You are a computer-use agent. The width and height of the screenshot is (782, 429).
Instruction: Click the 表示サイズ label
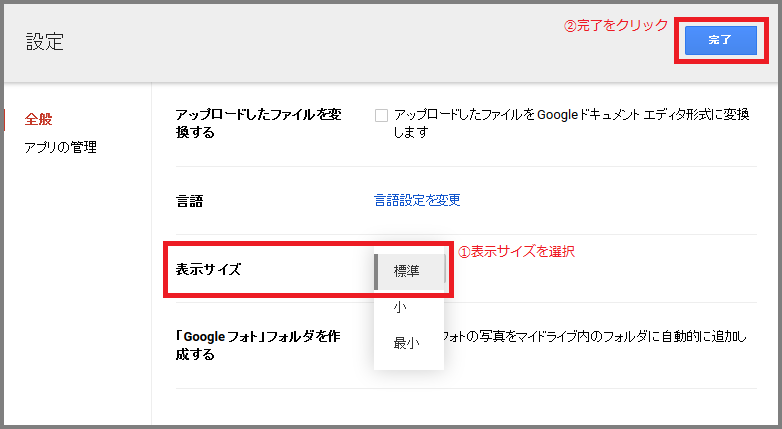(208, 269)
